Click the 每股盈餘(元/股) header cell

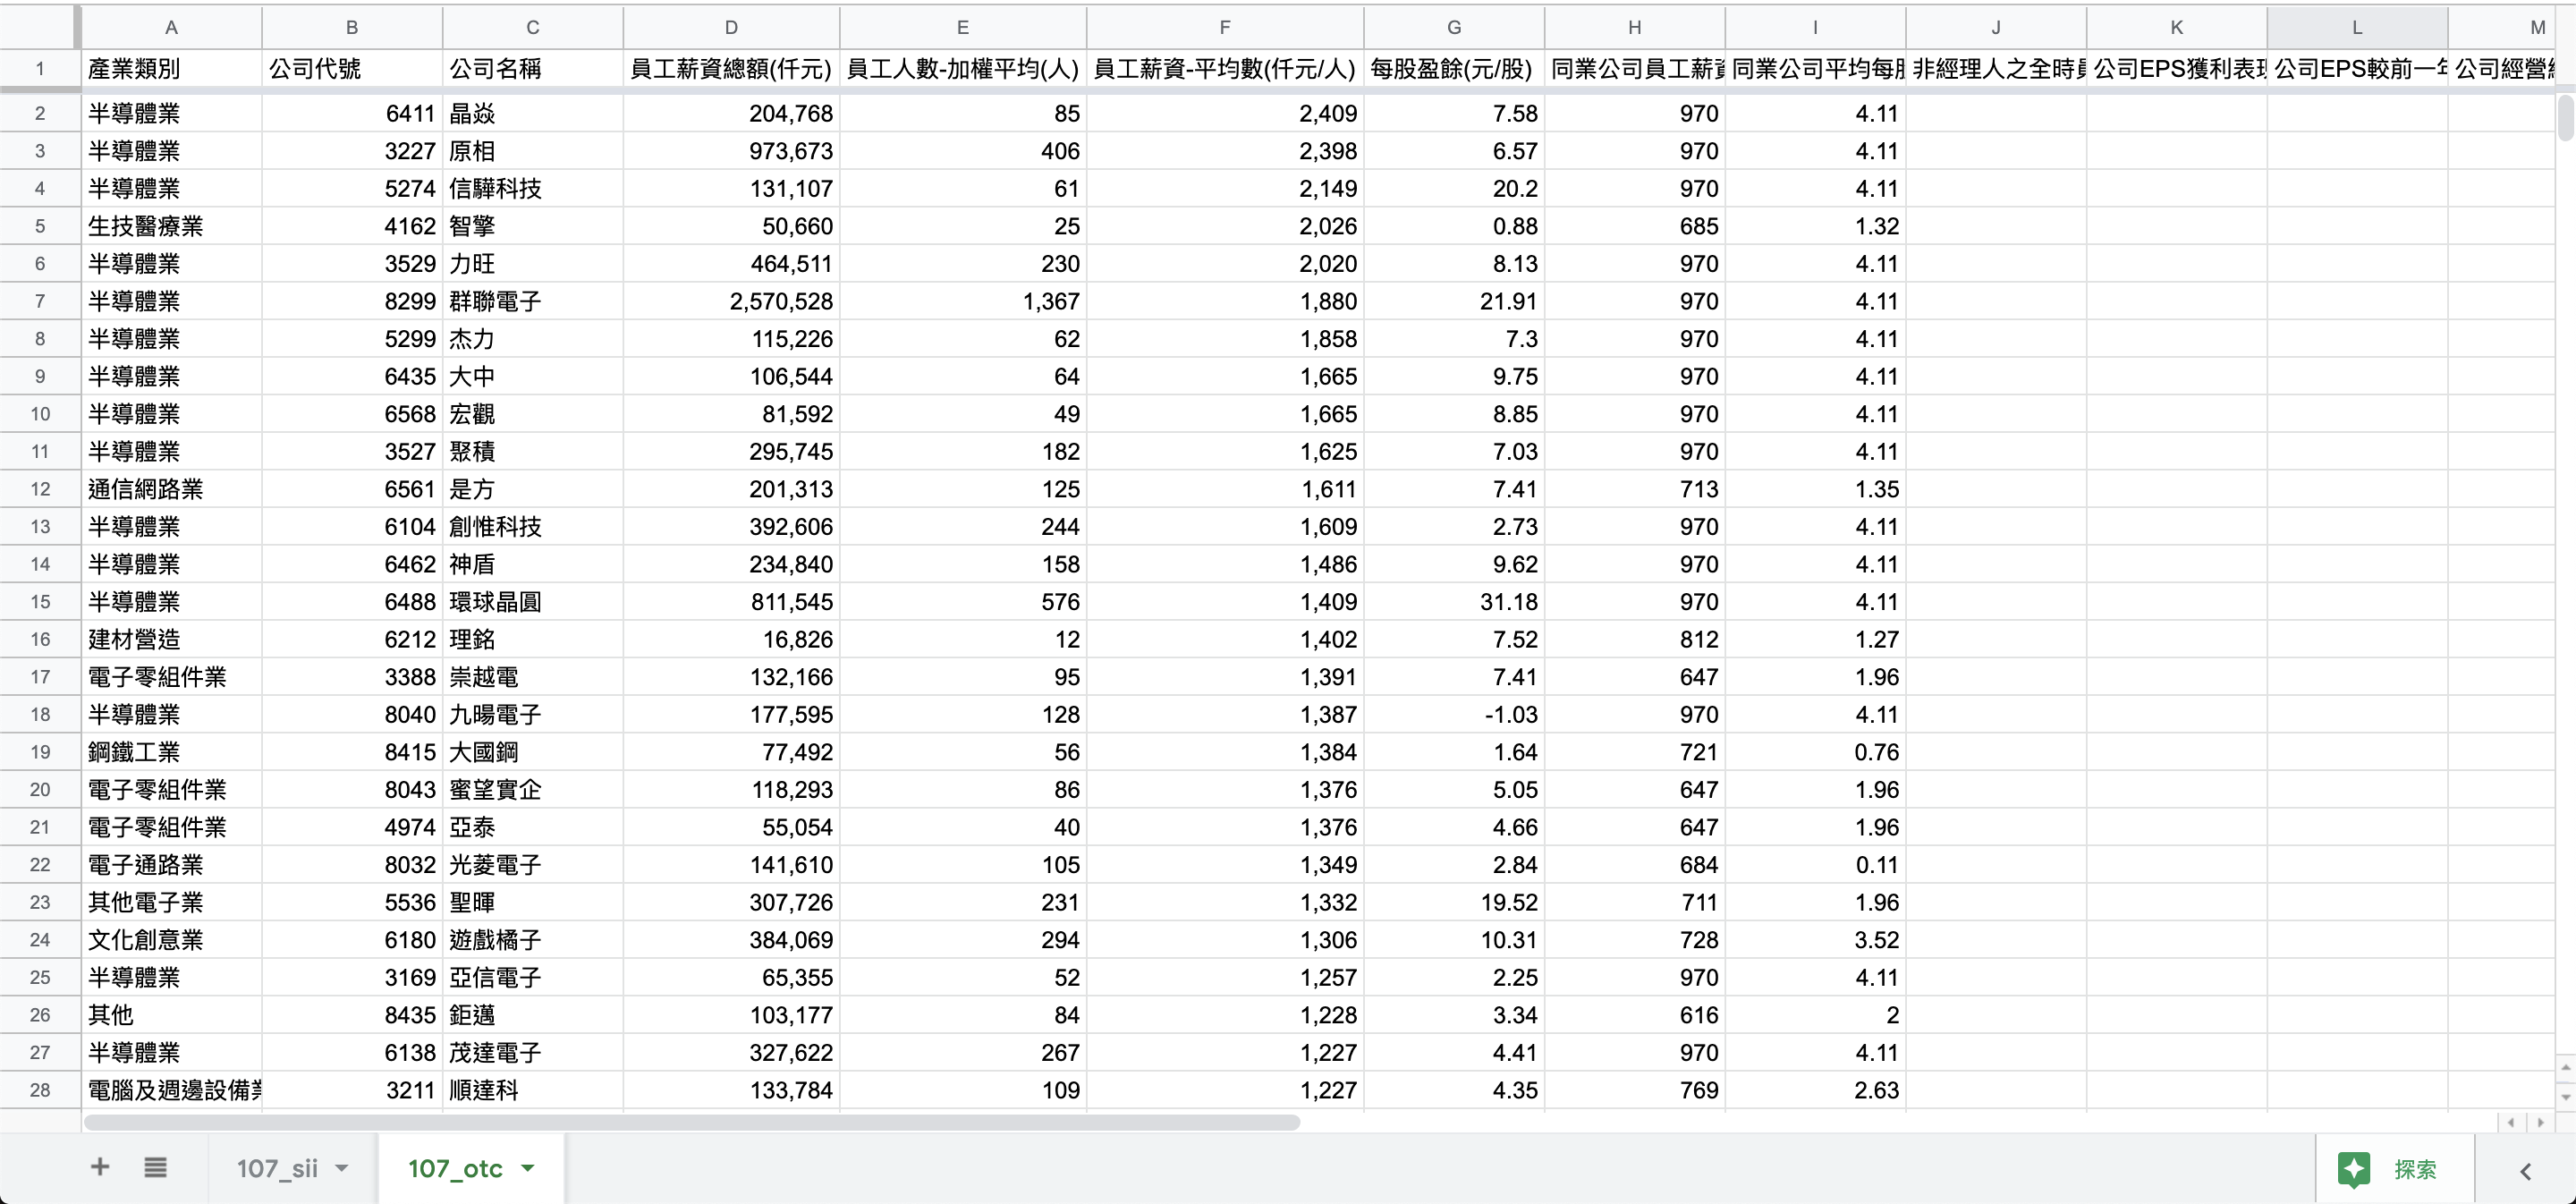(1454, 69)
